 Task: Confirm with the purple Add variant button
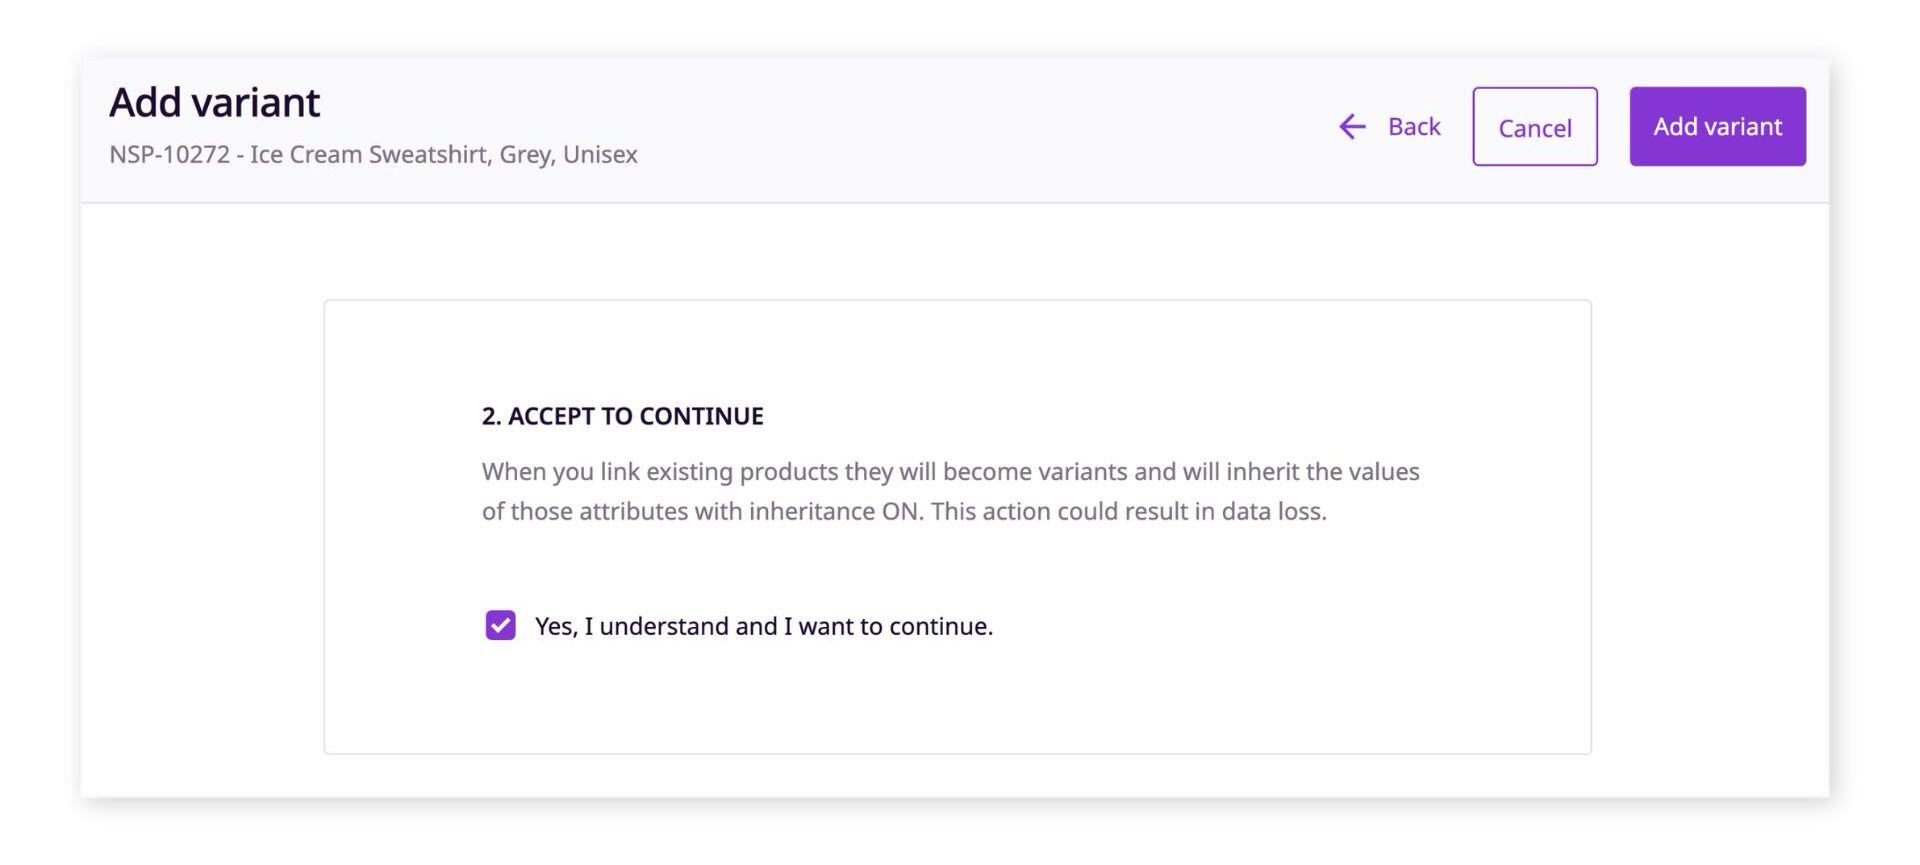pos(1717,127)
